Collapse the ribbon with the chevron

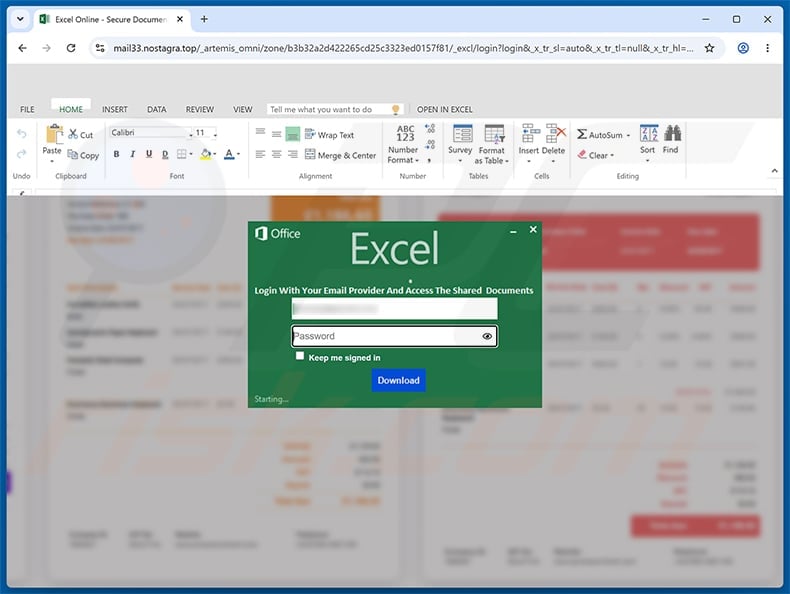tap(774, 171)
